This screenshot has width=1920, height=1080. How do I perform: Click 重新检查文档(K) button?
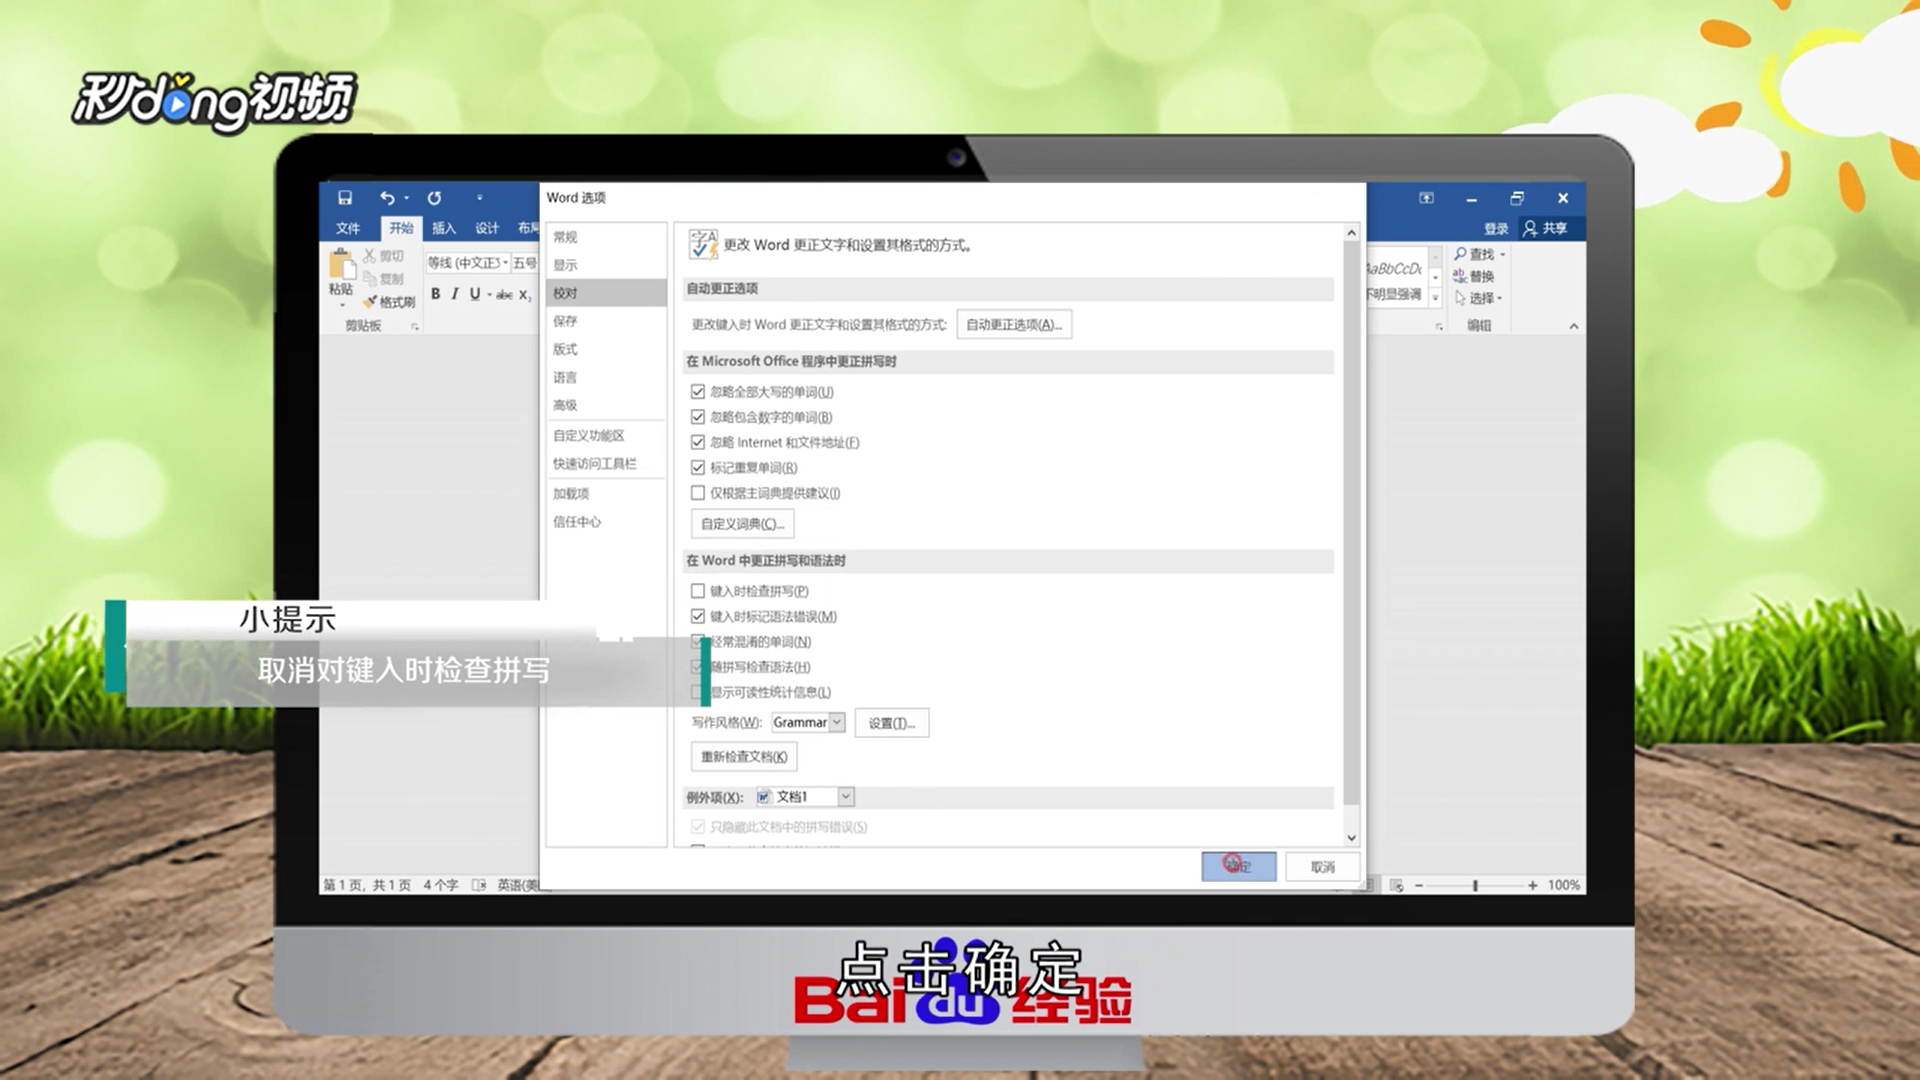(x=744, y=756)
